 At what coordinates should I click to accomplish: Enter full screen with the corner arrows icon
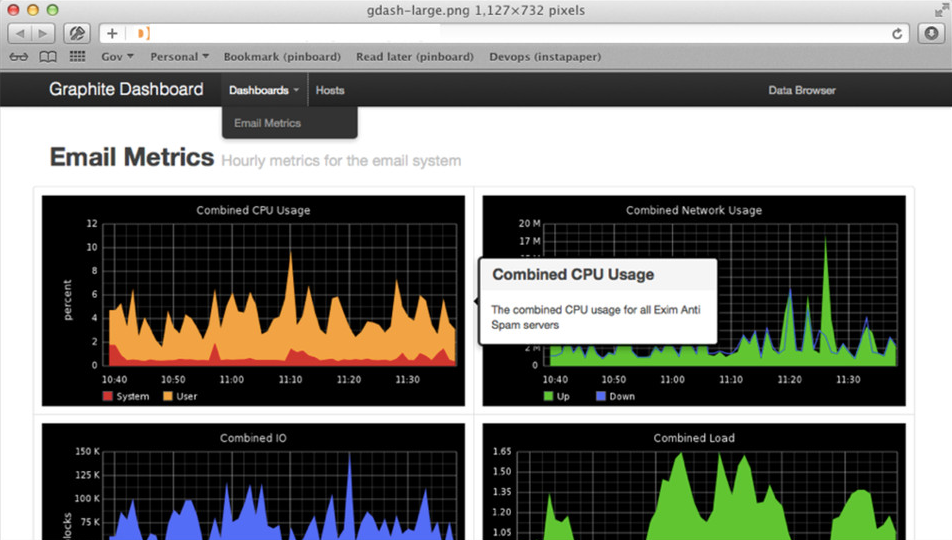coord(941,9)
